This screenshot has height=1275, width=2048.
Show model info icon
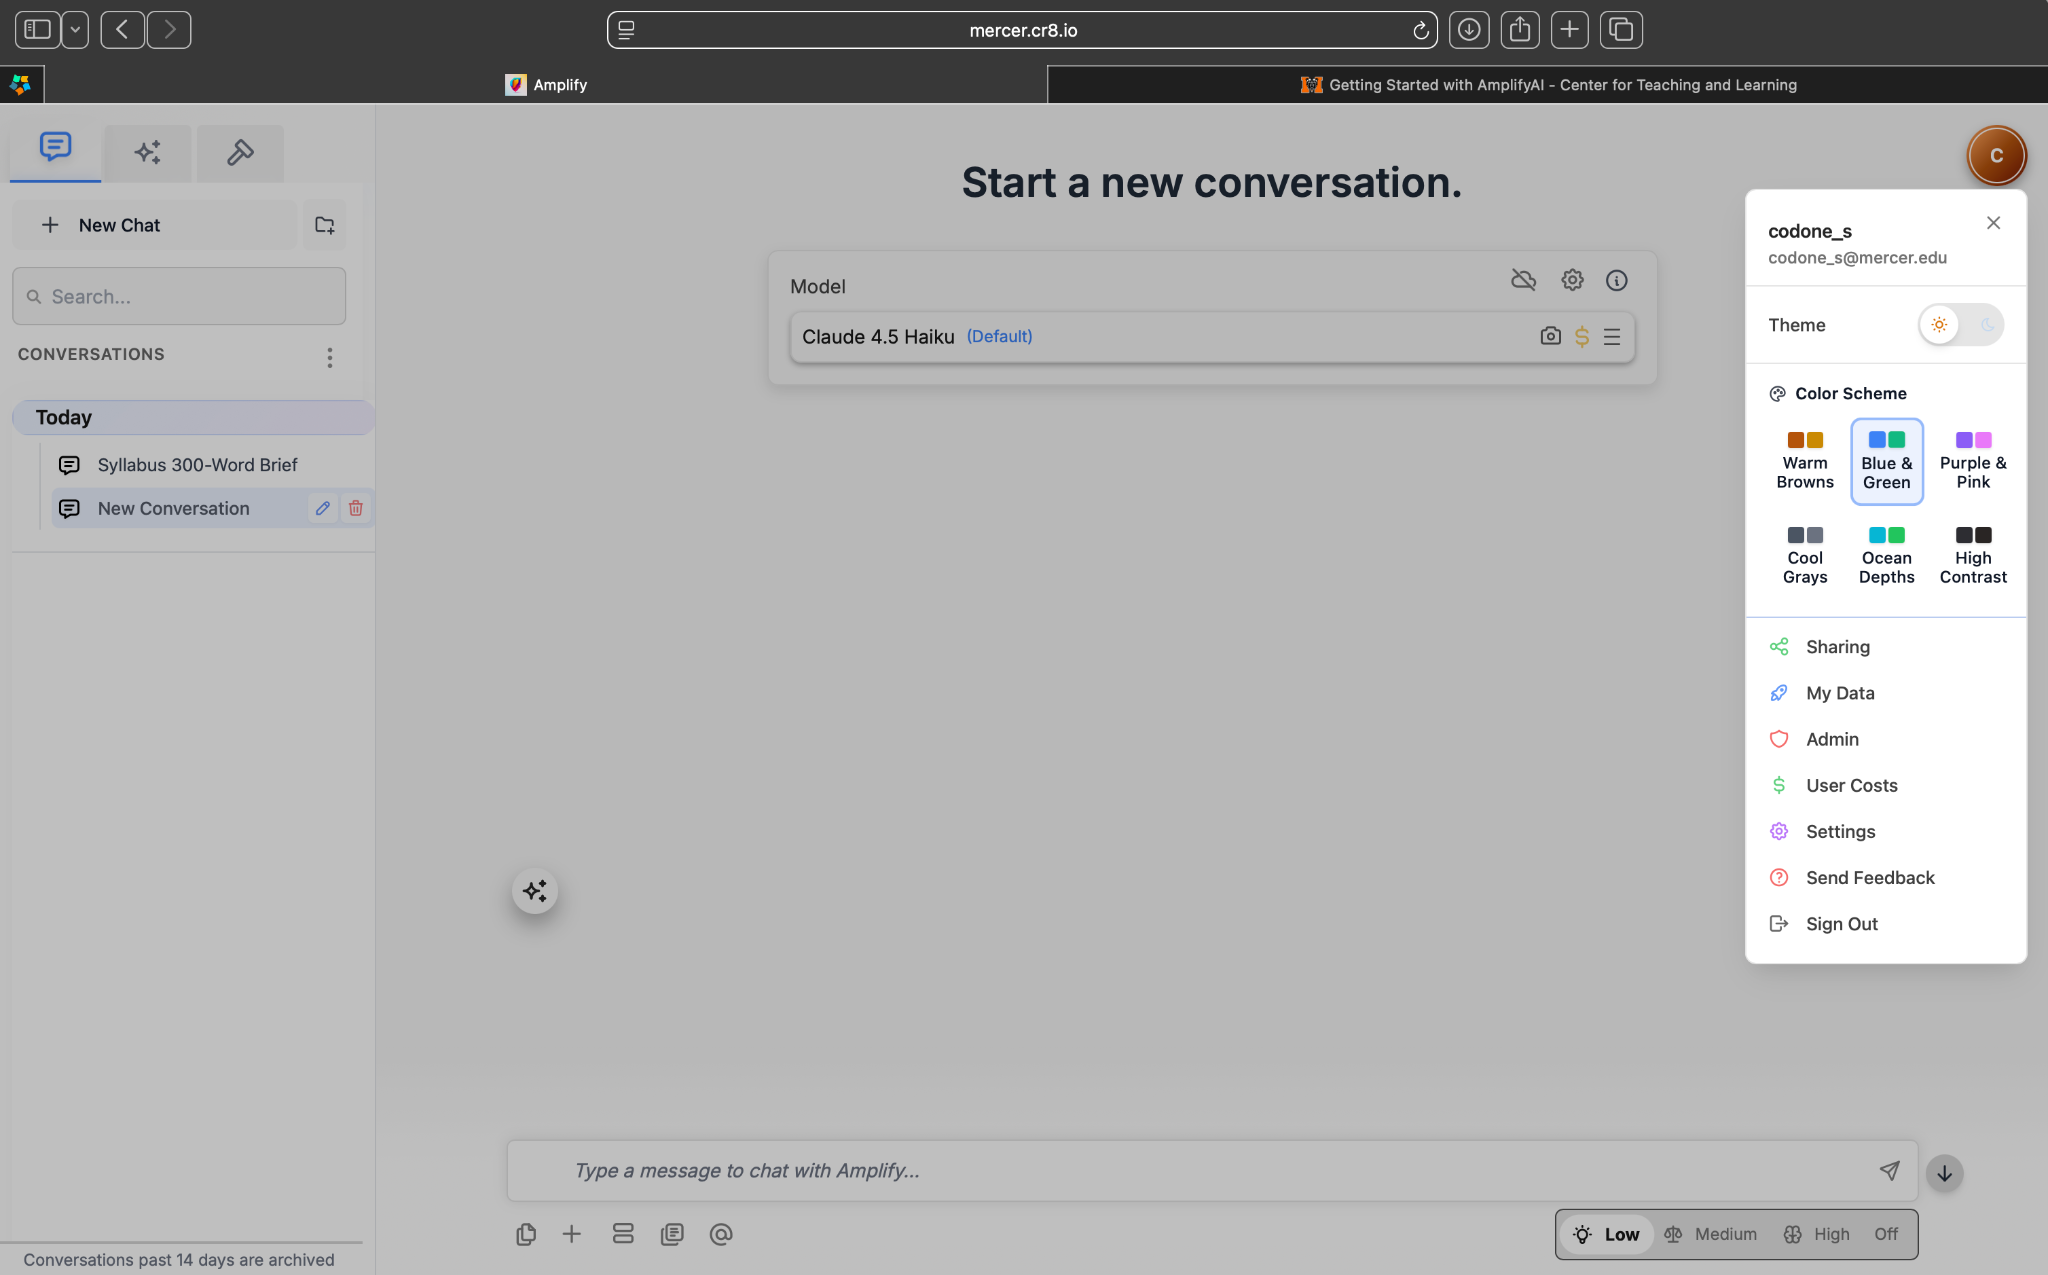pos(1616,281)
